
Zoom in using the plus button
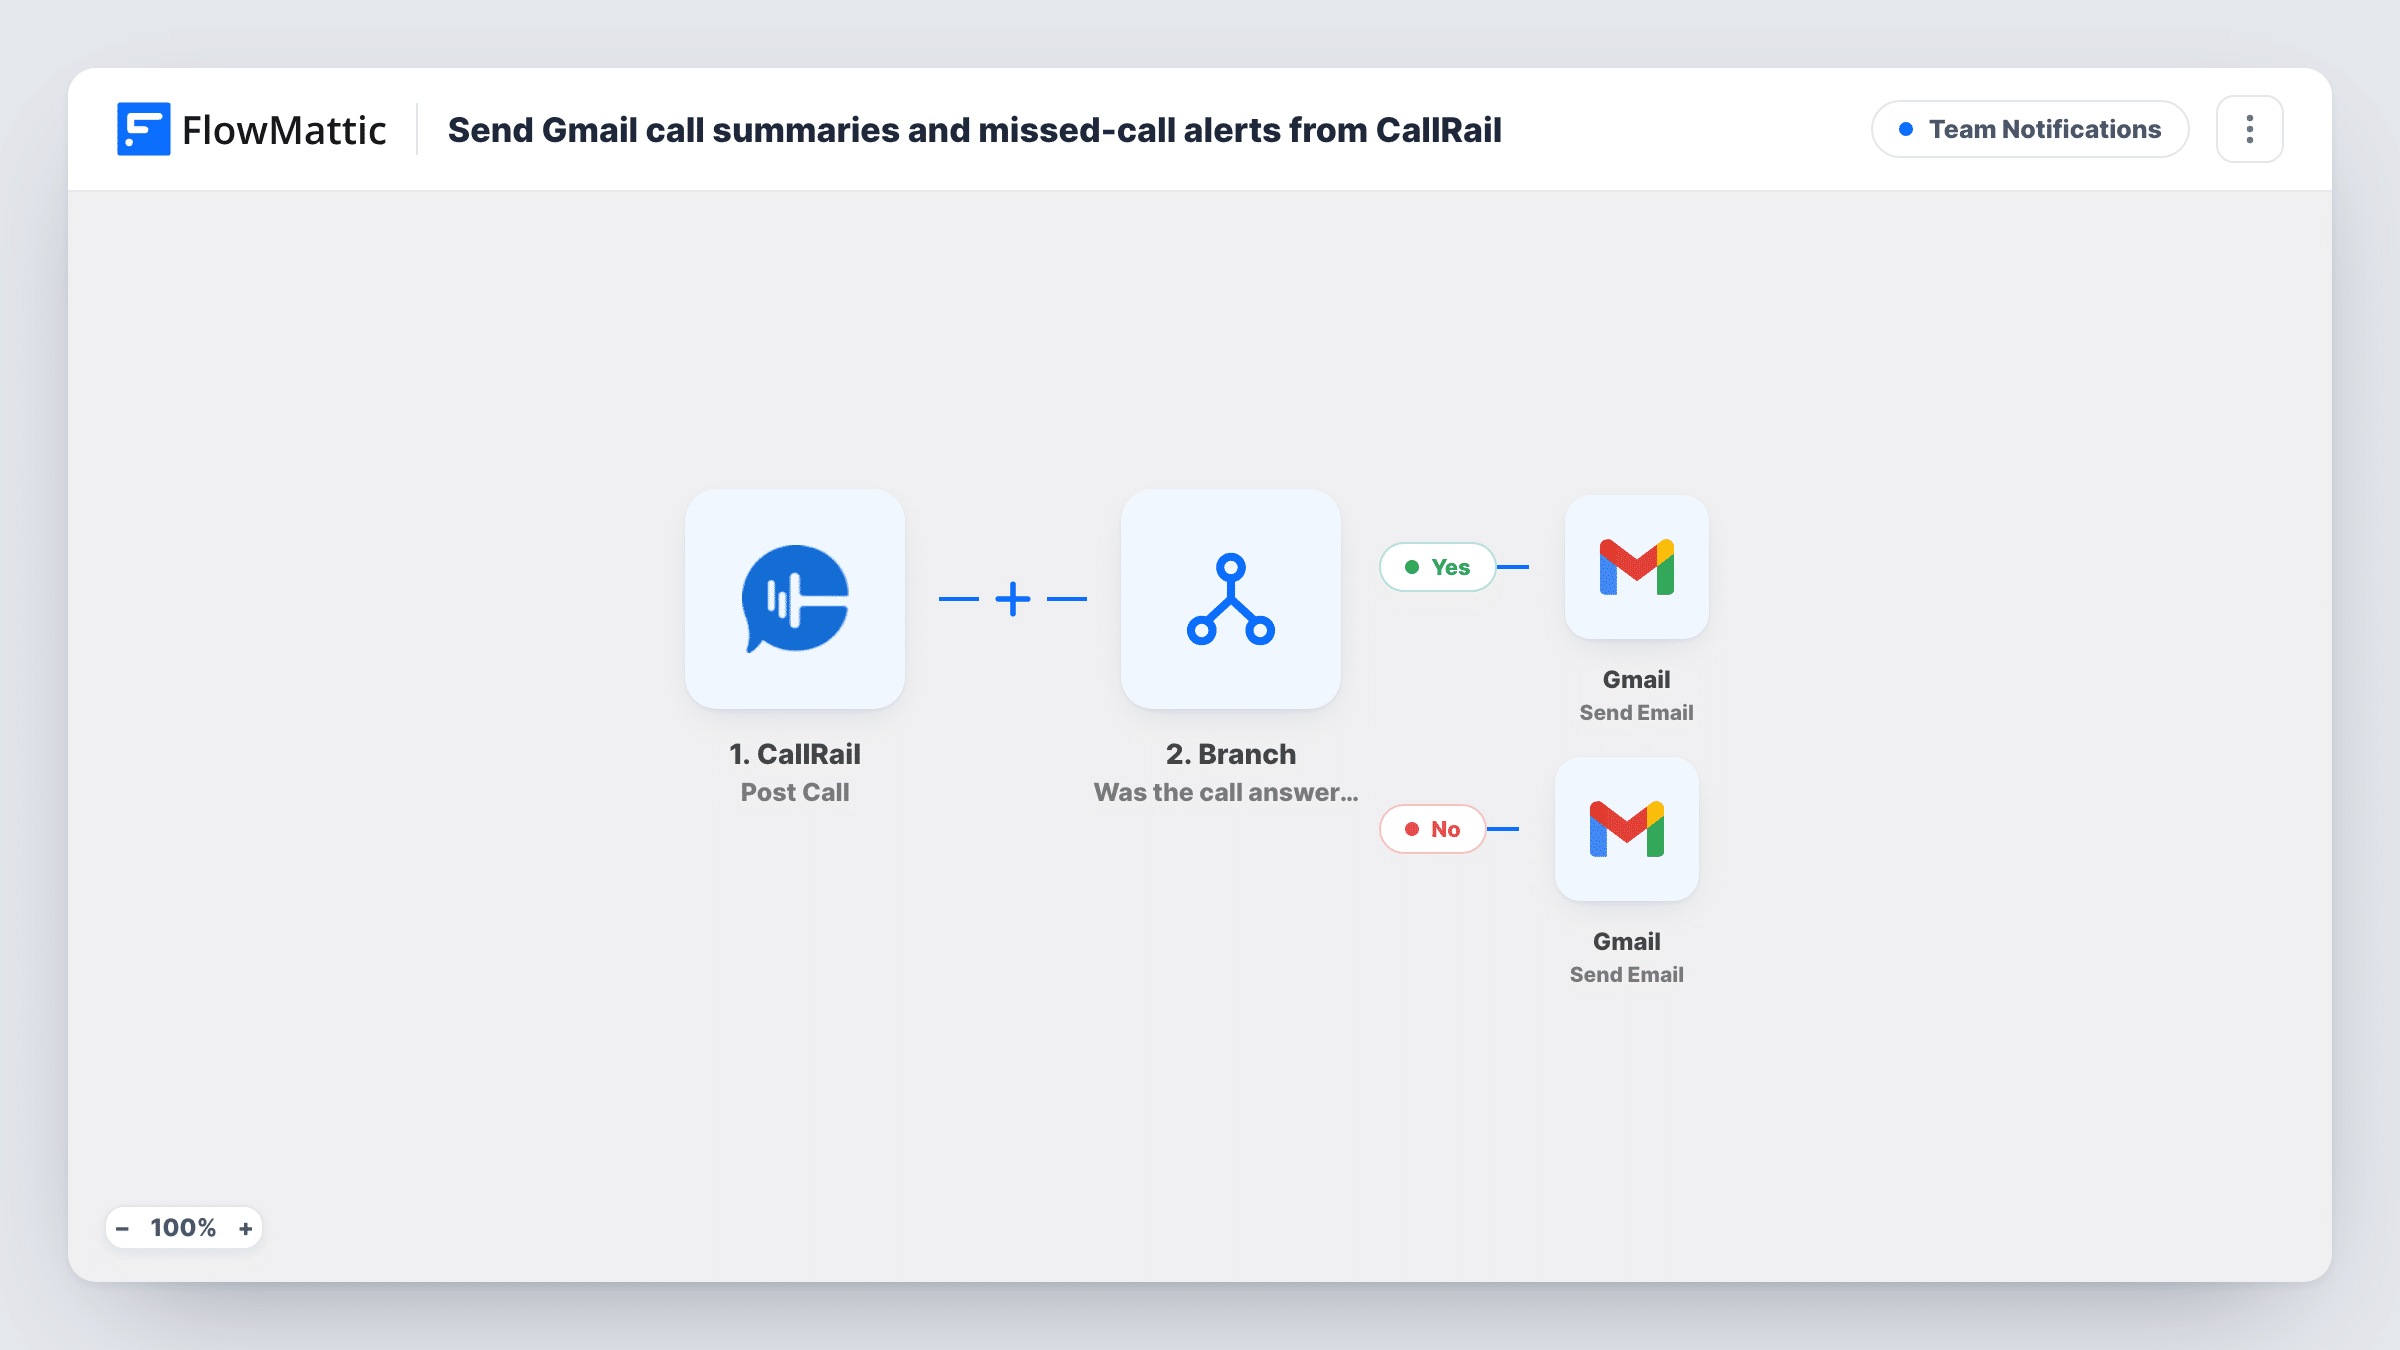[x=245, y=1228]
